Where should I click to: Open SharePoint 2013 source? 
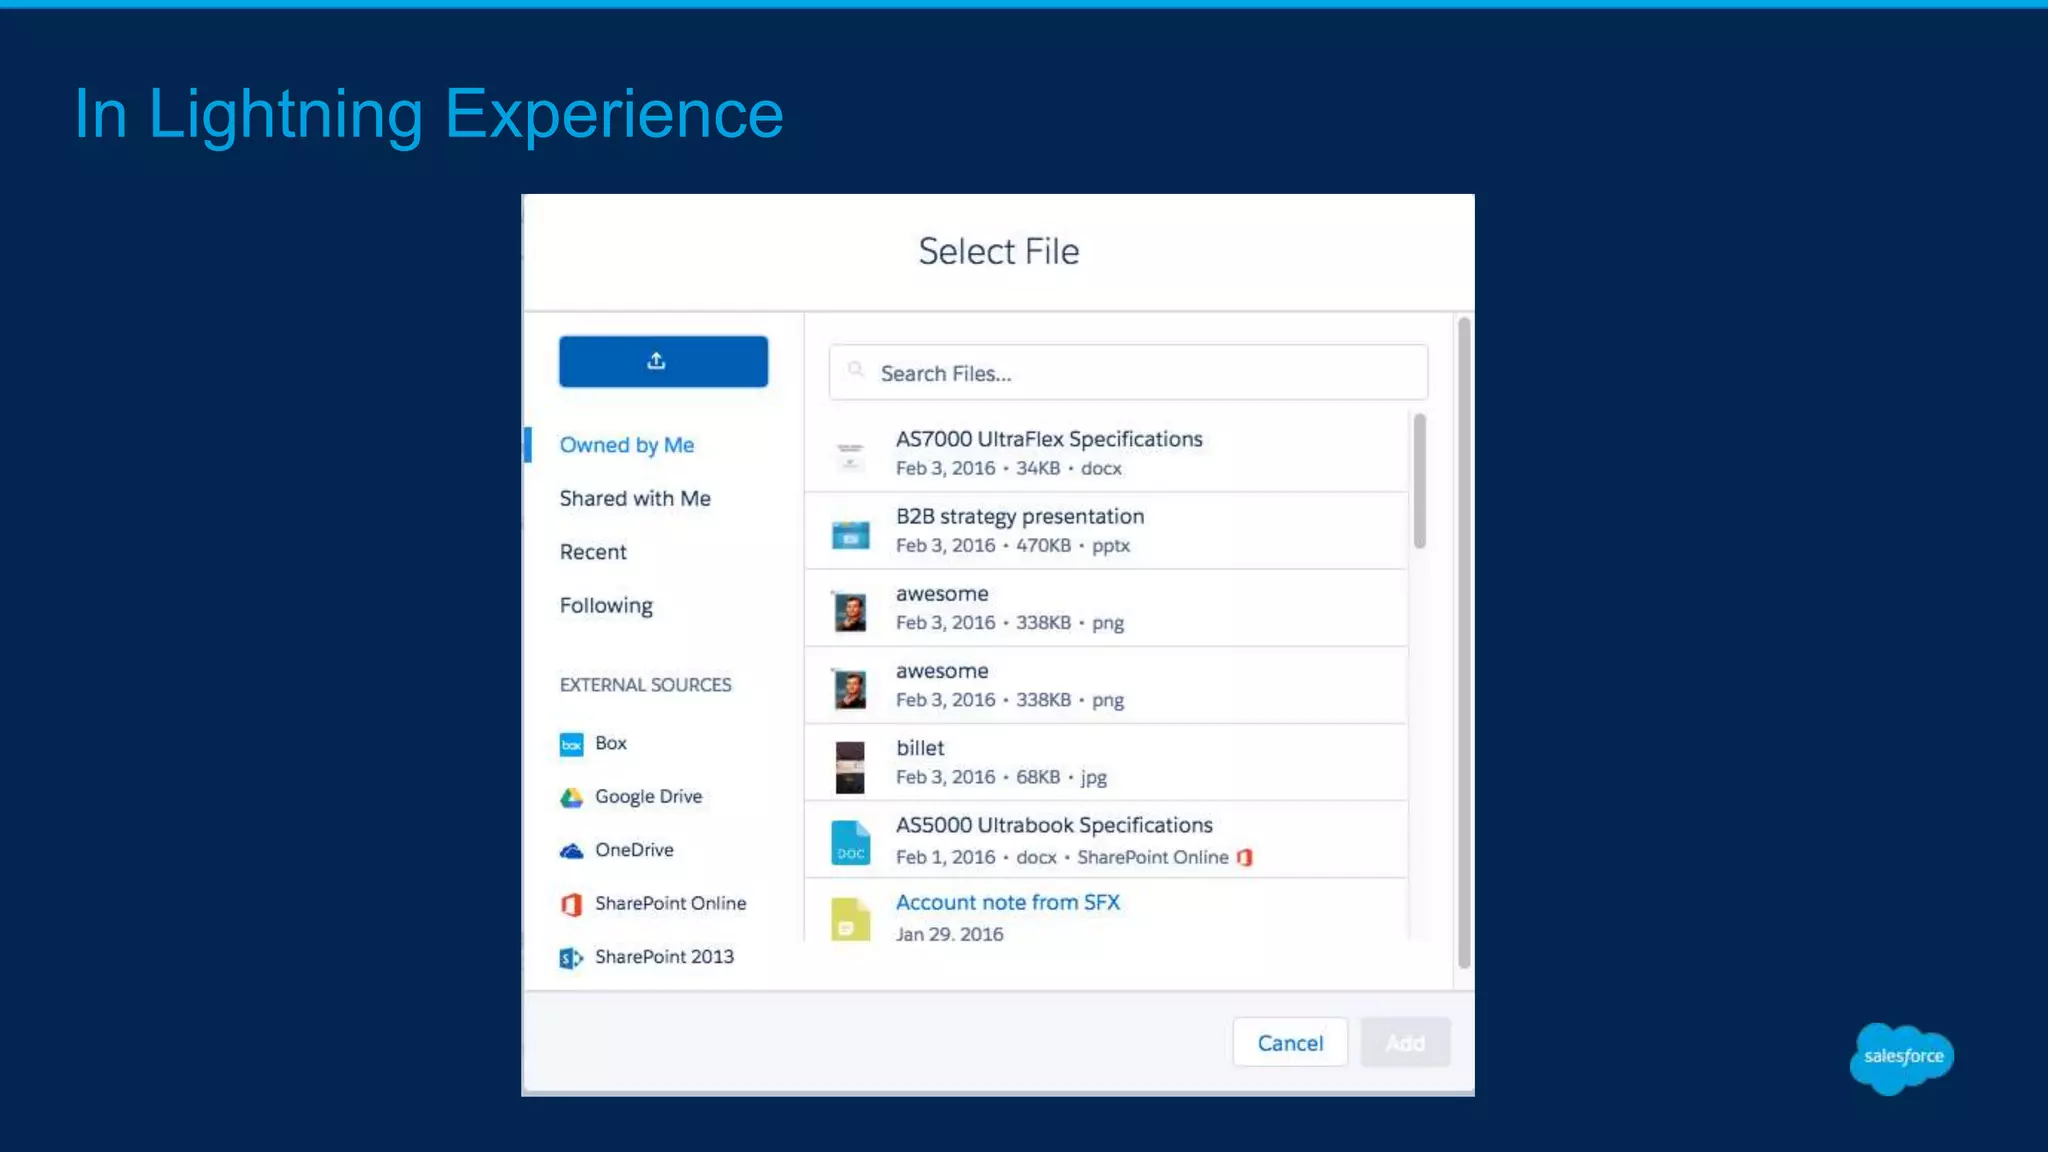(x=664, y=956)
